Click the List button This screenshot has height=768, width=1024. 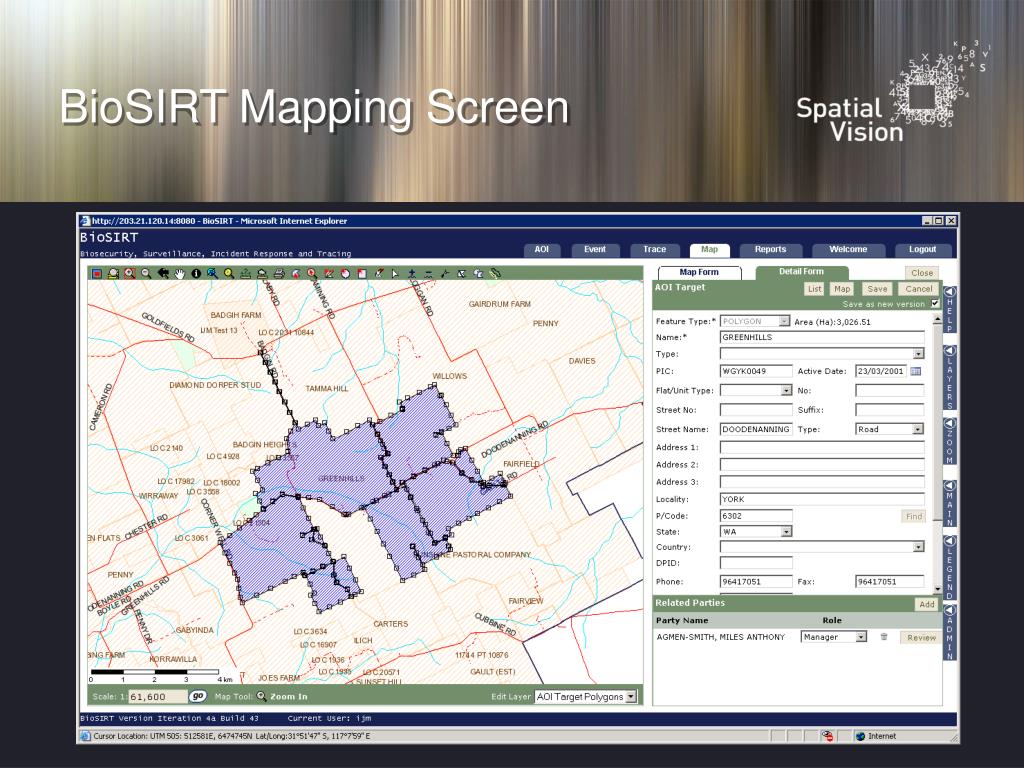[814, 289]
